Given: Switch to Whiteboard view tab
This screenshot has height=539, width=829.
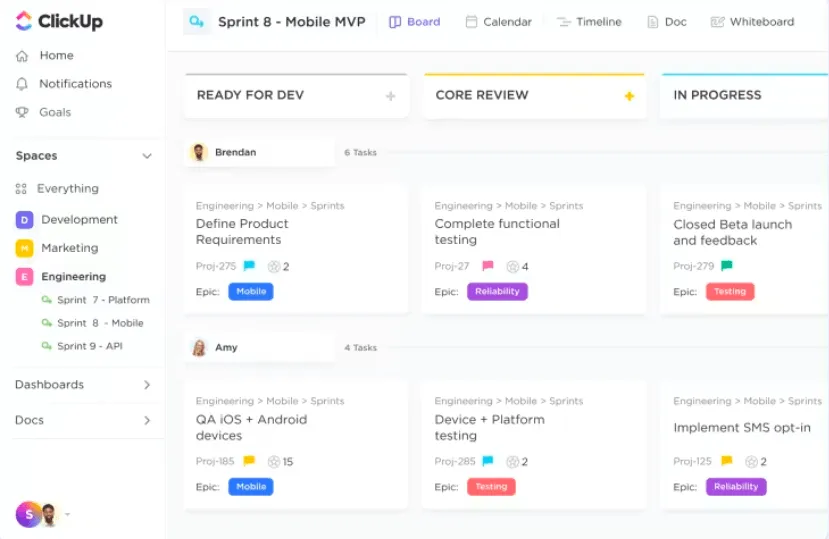Looking at the screenshot, I should pyautogui.click(x=752, y=22).
